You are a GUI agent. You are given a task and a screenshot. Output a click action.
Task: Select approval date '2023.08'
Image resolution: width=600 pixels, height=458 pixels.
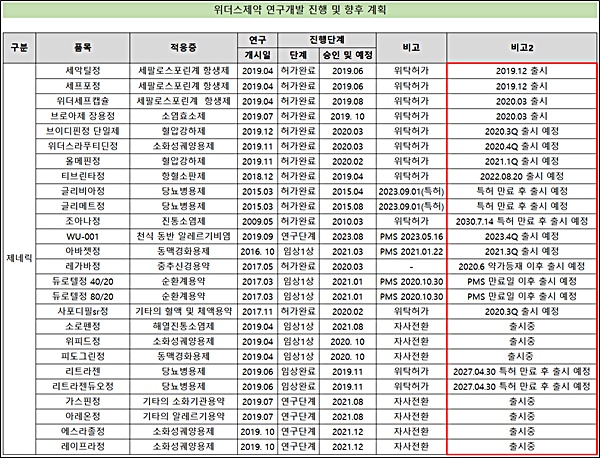(x=347, y=236)
